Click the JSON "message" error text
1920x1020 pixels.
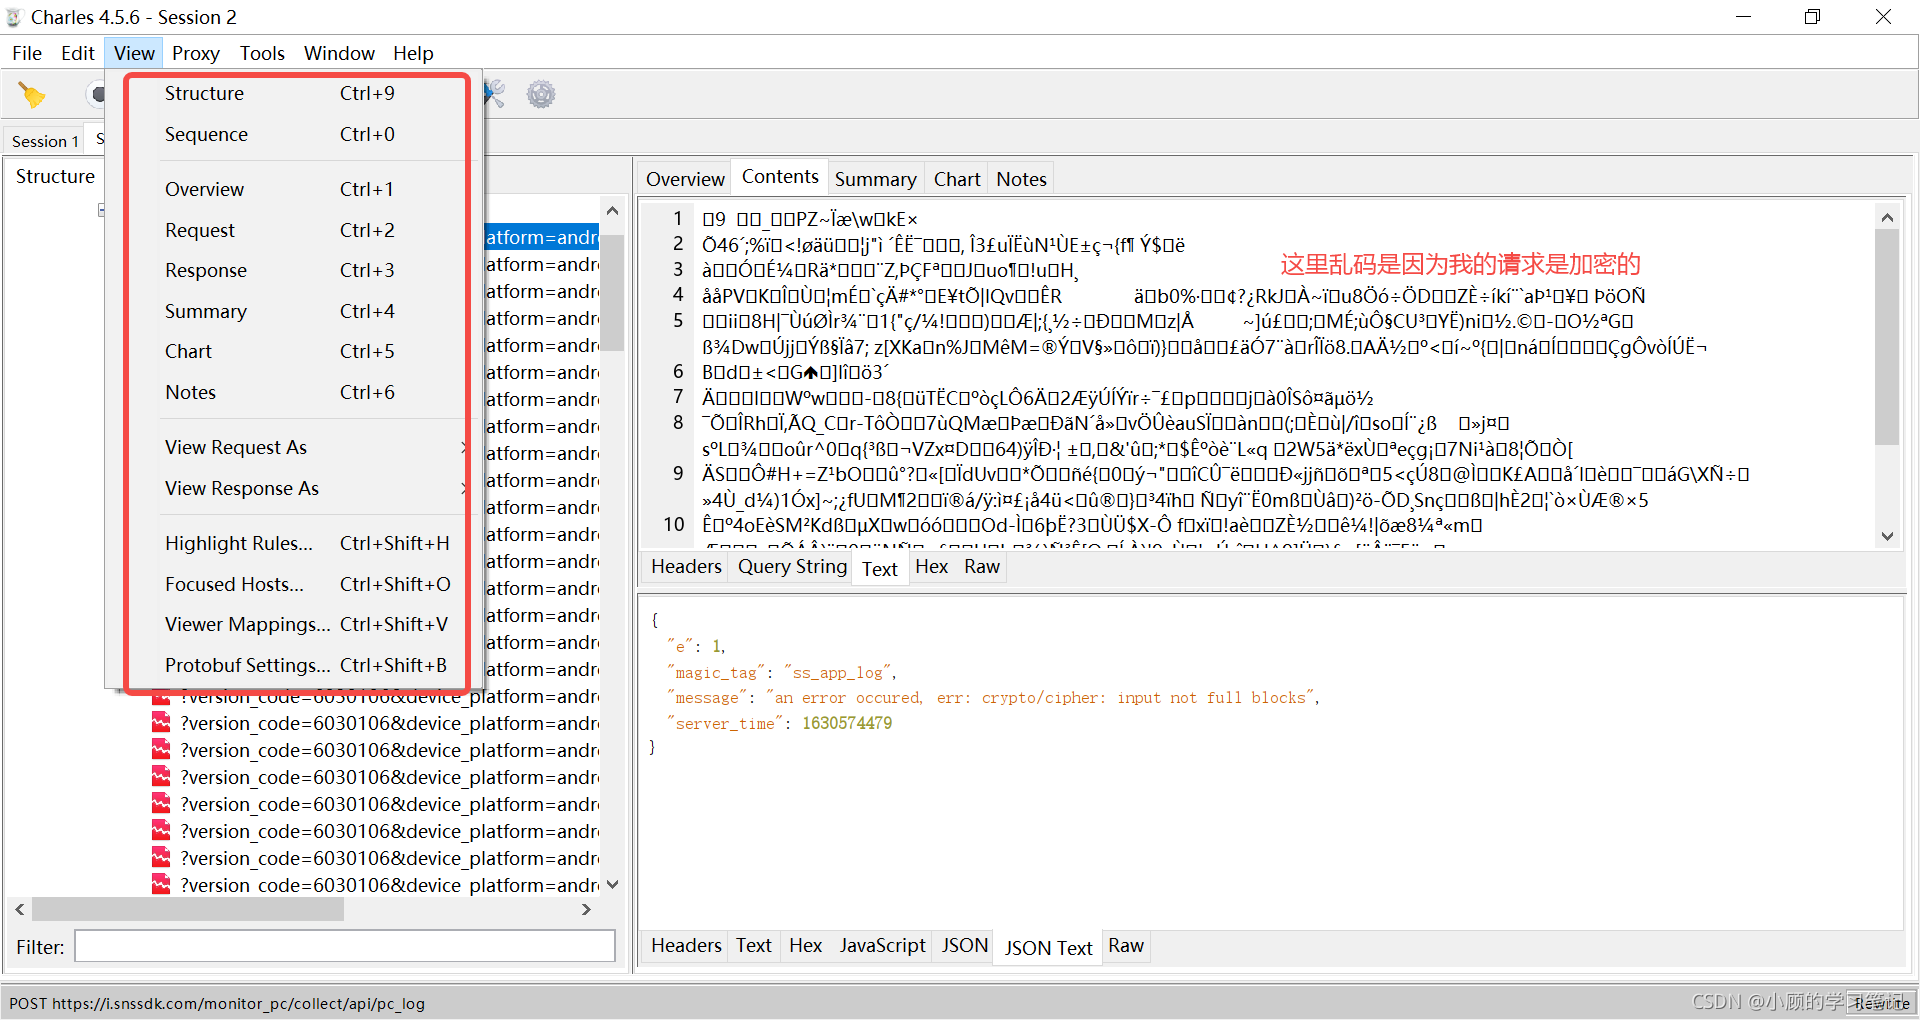(1042, 697)
